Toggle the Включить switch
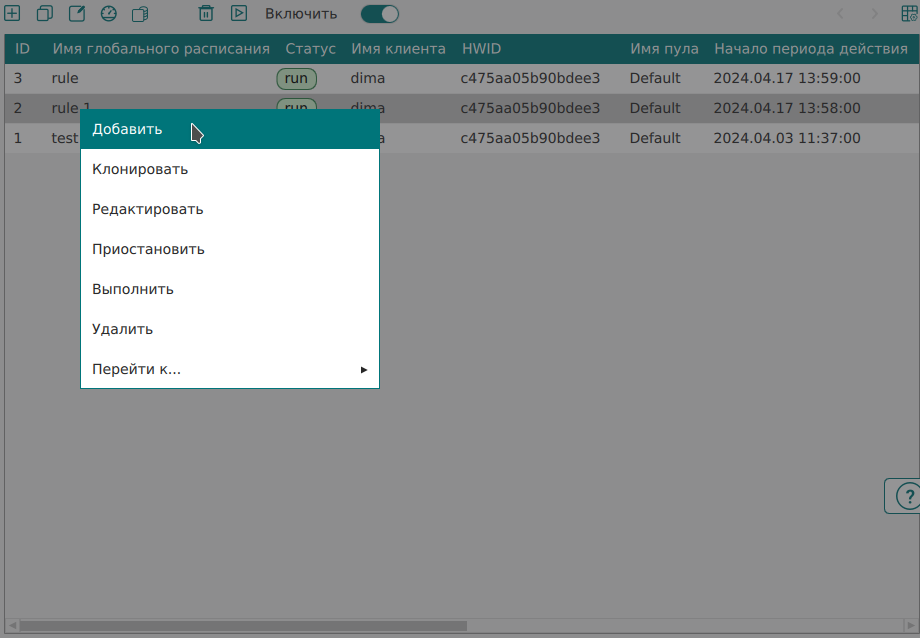This screenshot has height=638, width=920. point(380,14)
